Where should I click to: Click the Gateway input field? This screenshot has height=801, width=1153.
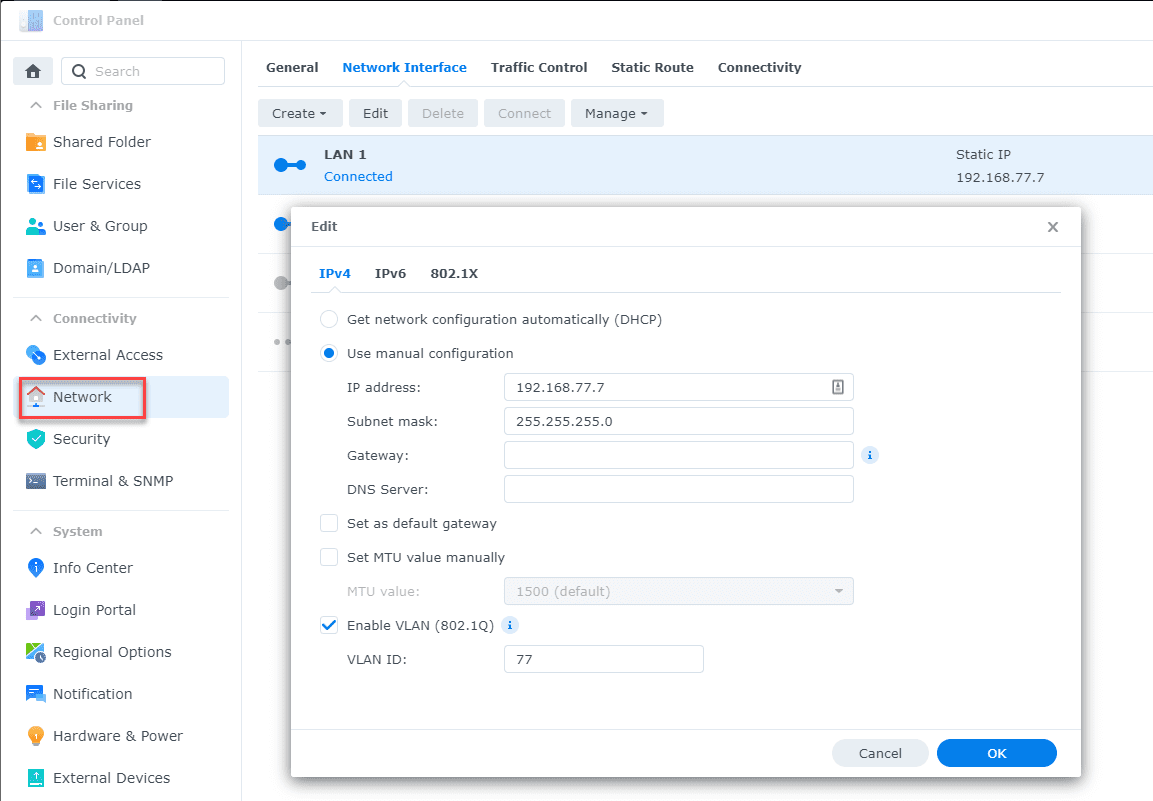pyautogui.click(x=678, y=455)
